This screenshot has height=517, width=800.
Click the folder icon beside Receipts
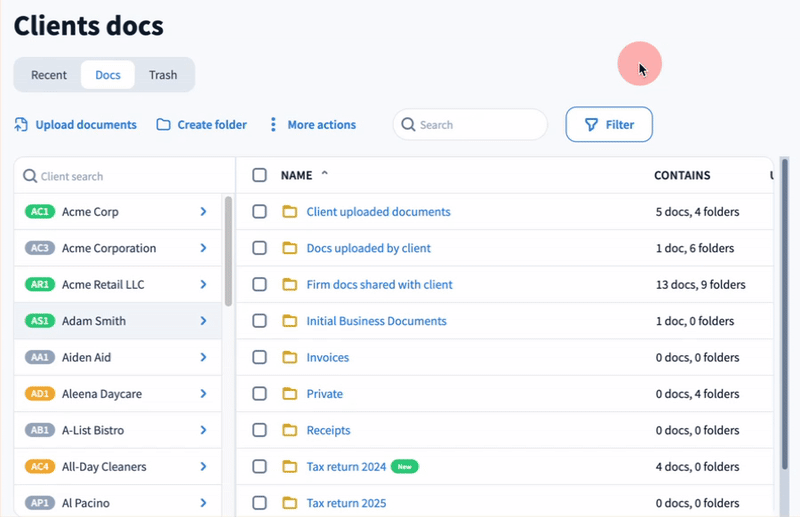click(x=290, y=430)
